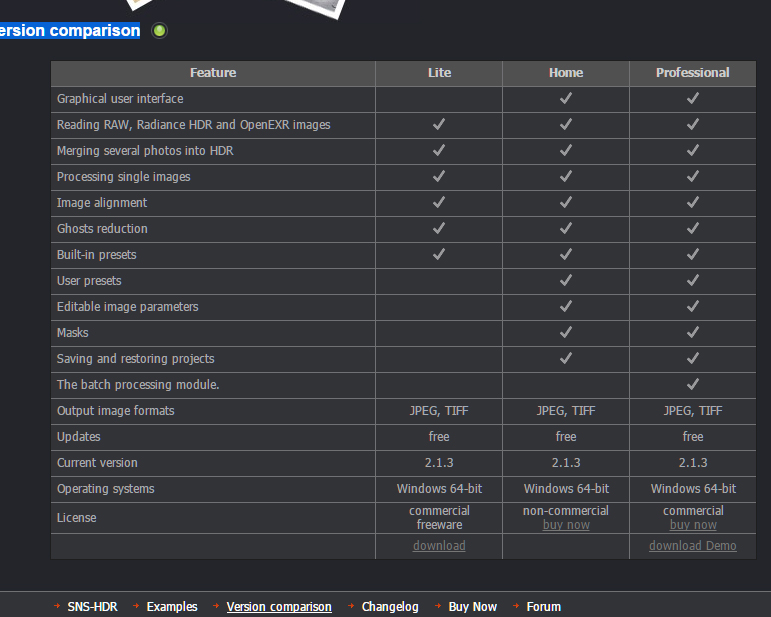
Task: Open the Changelog footer menu item
Action: click(x=390, y=607)
